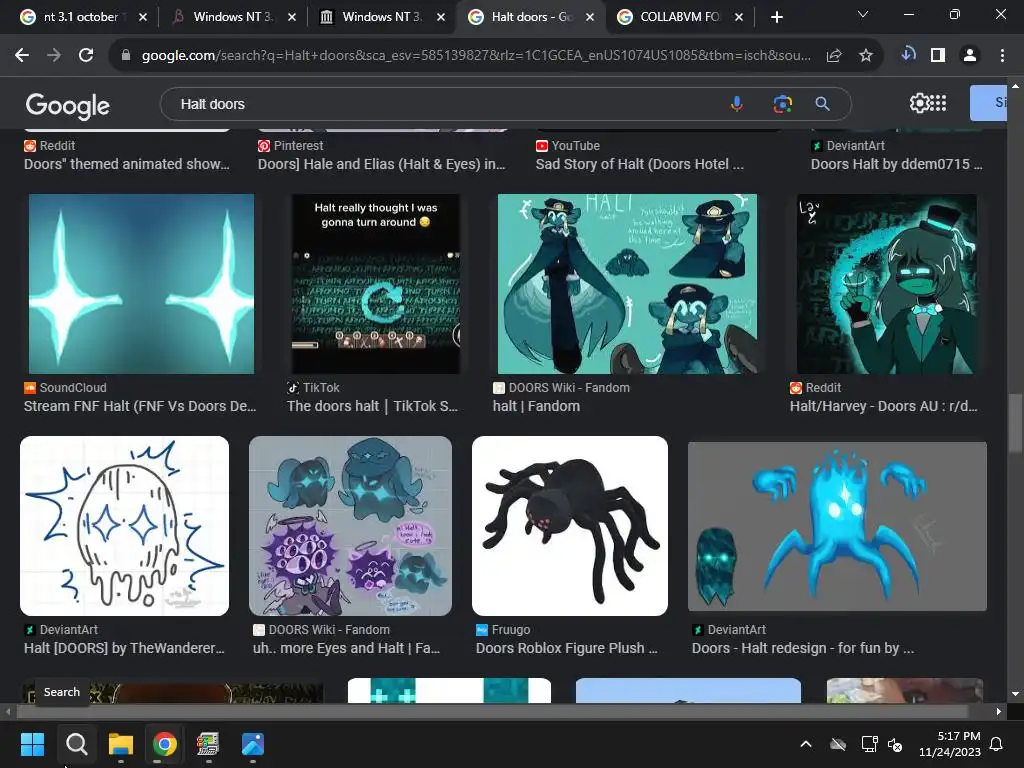The width and height of the screenshot is (1024, 768).
Task: Toggle Chrome side panel
Action: pyautogui.click(x=938, y=56)
